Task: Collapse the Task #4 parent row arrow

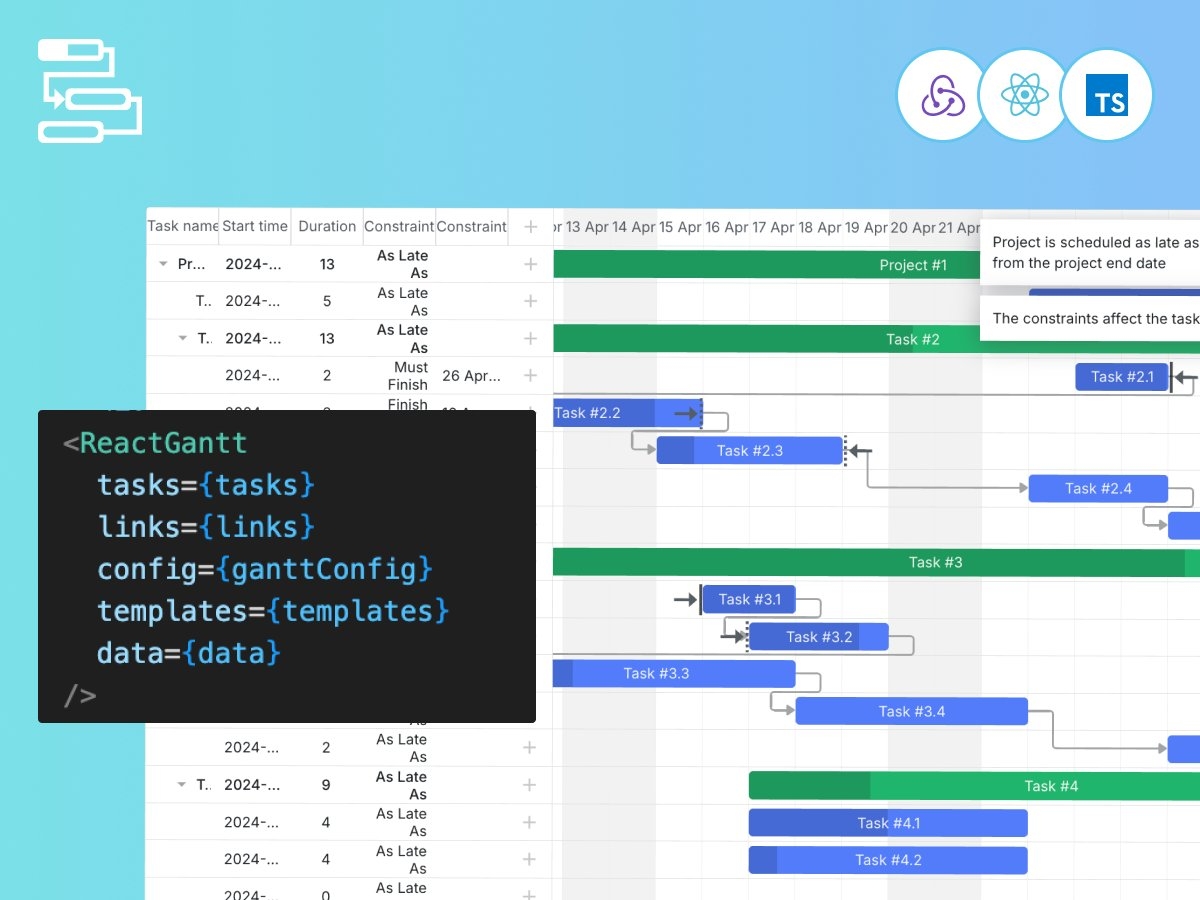Action: [182, 785]
